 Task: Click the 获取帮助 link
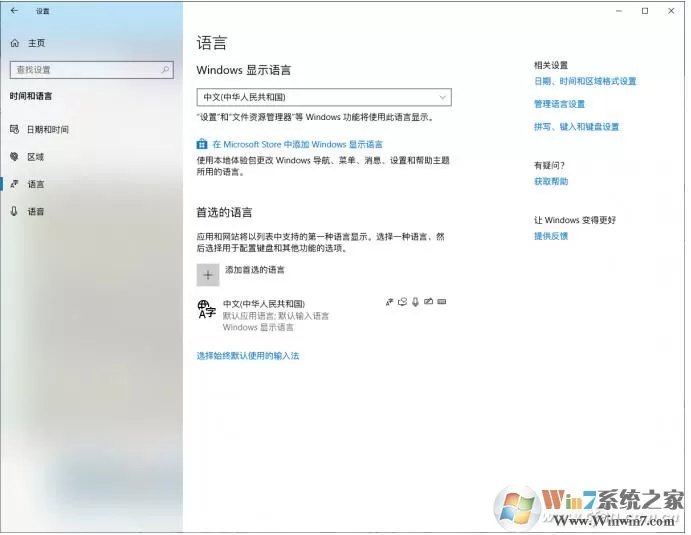551,181
